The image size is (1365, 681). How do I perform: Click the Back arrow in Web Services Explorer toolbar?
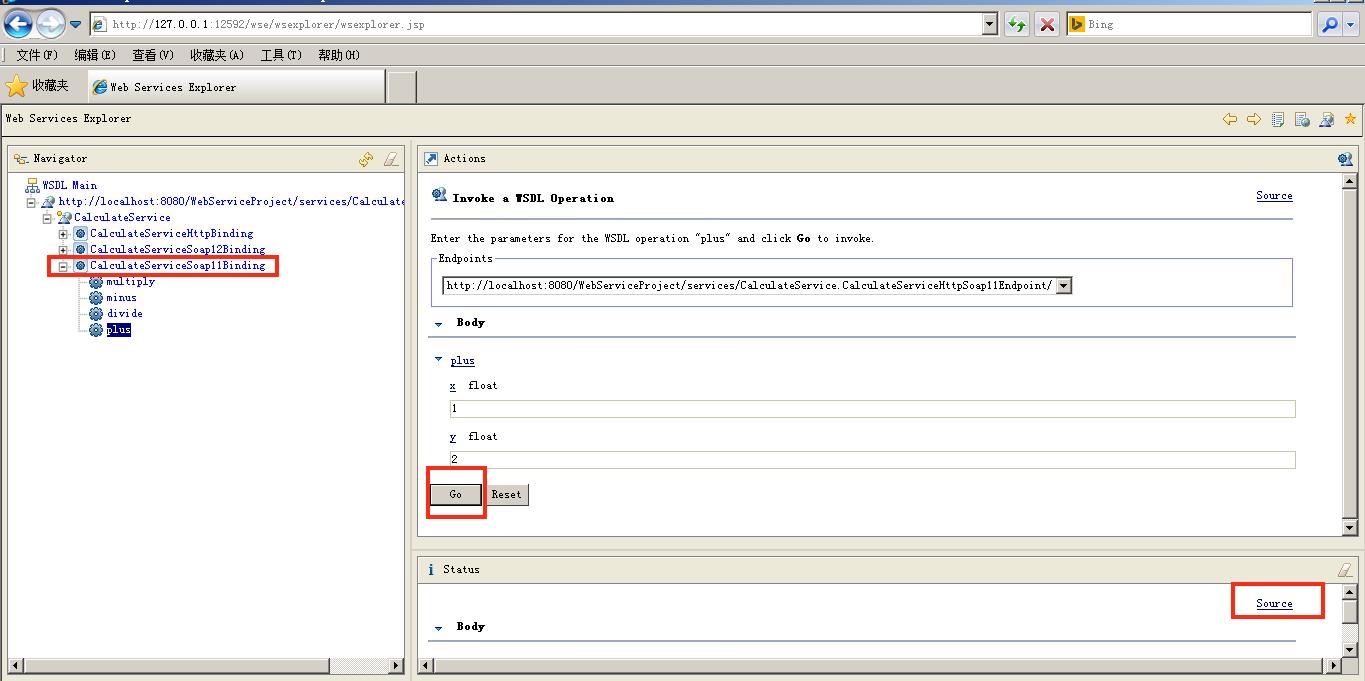[x=1230, y=119]
